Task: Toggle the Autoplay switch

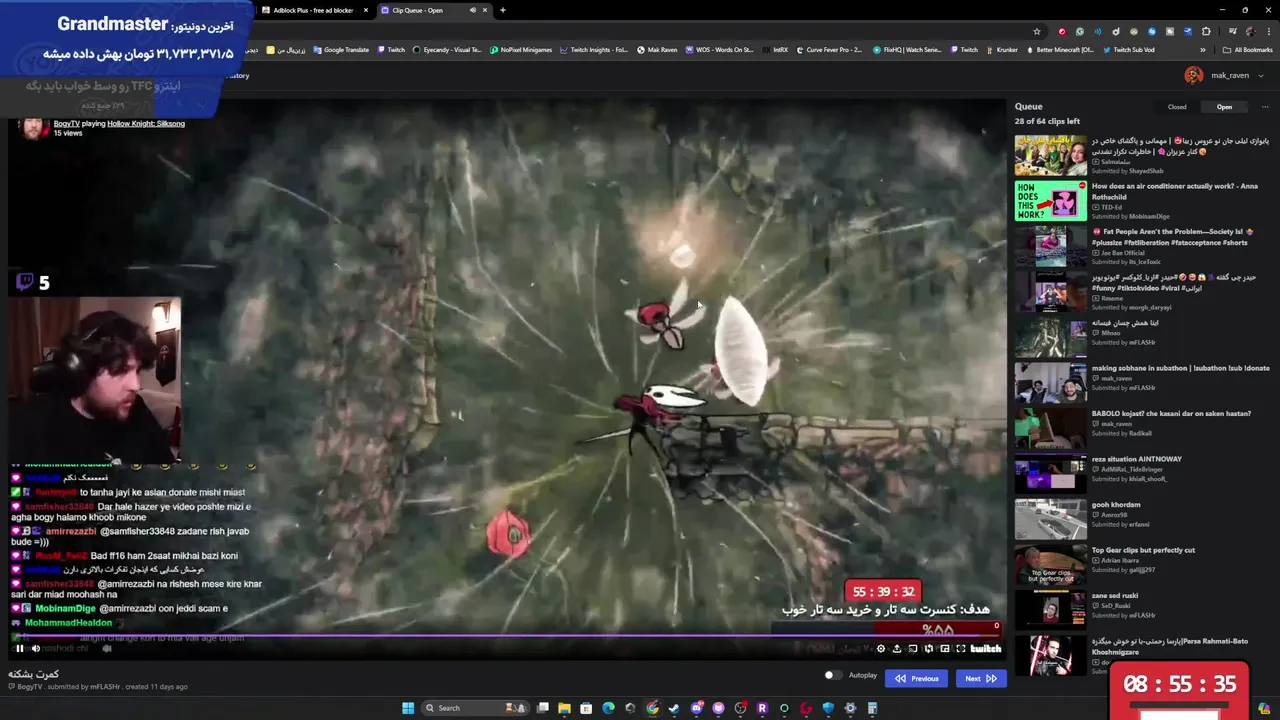Action: [x=832, y=676]
